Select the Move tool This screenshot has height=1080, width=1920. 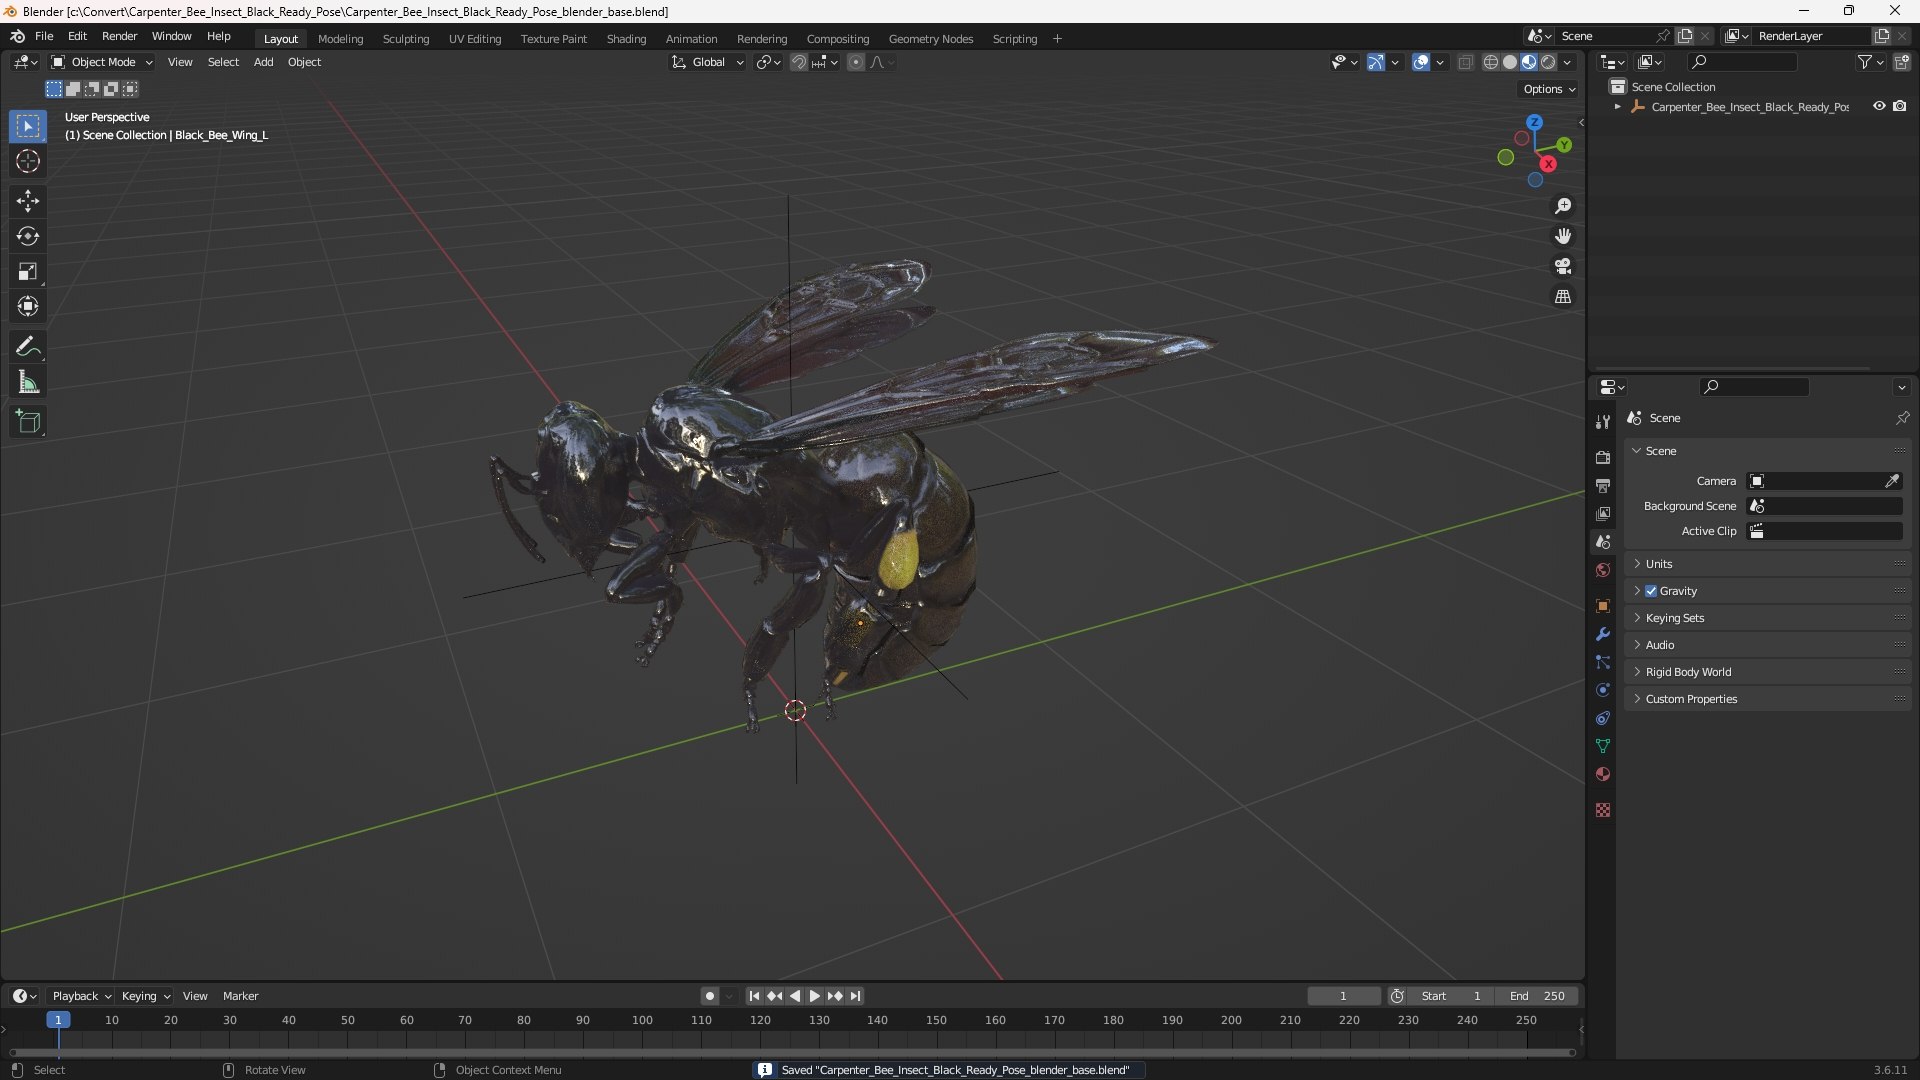pyautogui.click(x=28, y=201)
